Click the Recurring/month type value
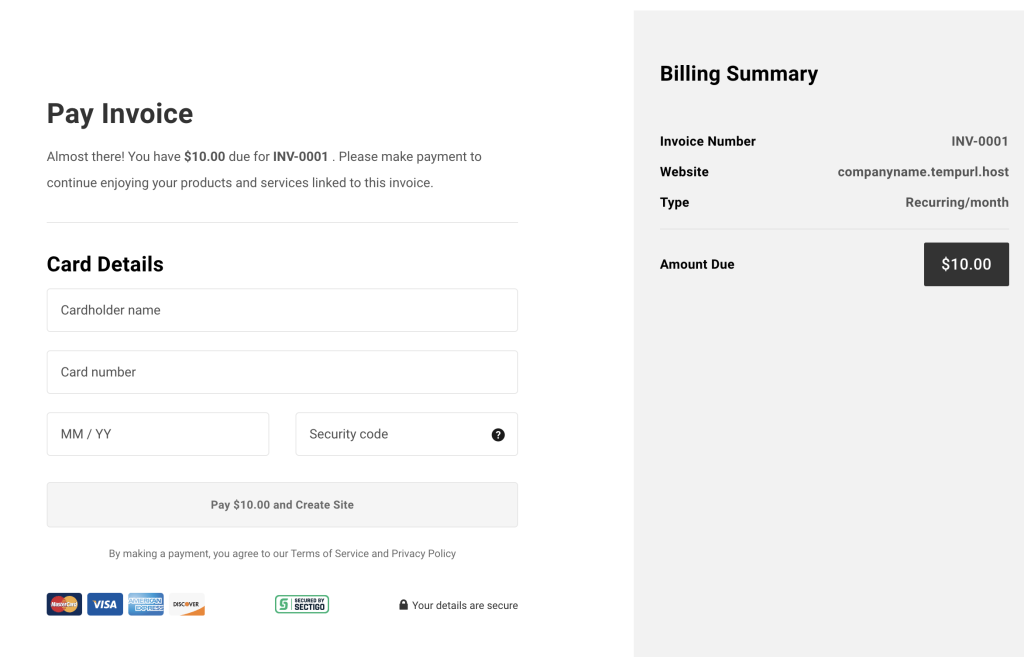The width and height of the screenshot is (1024, 657). point(957,202)
